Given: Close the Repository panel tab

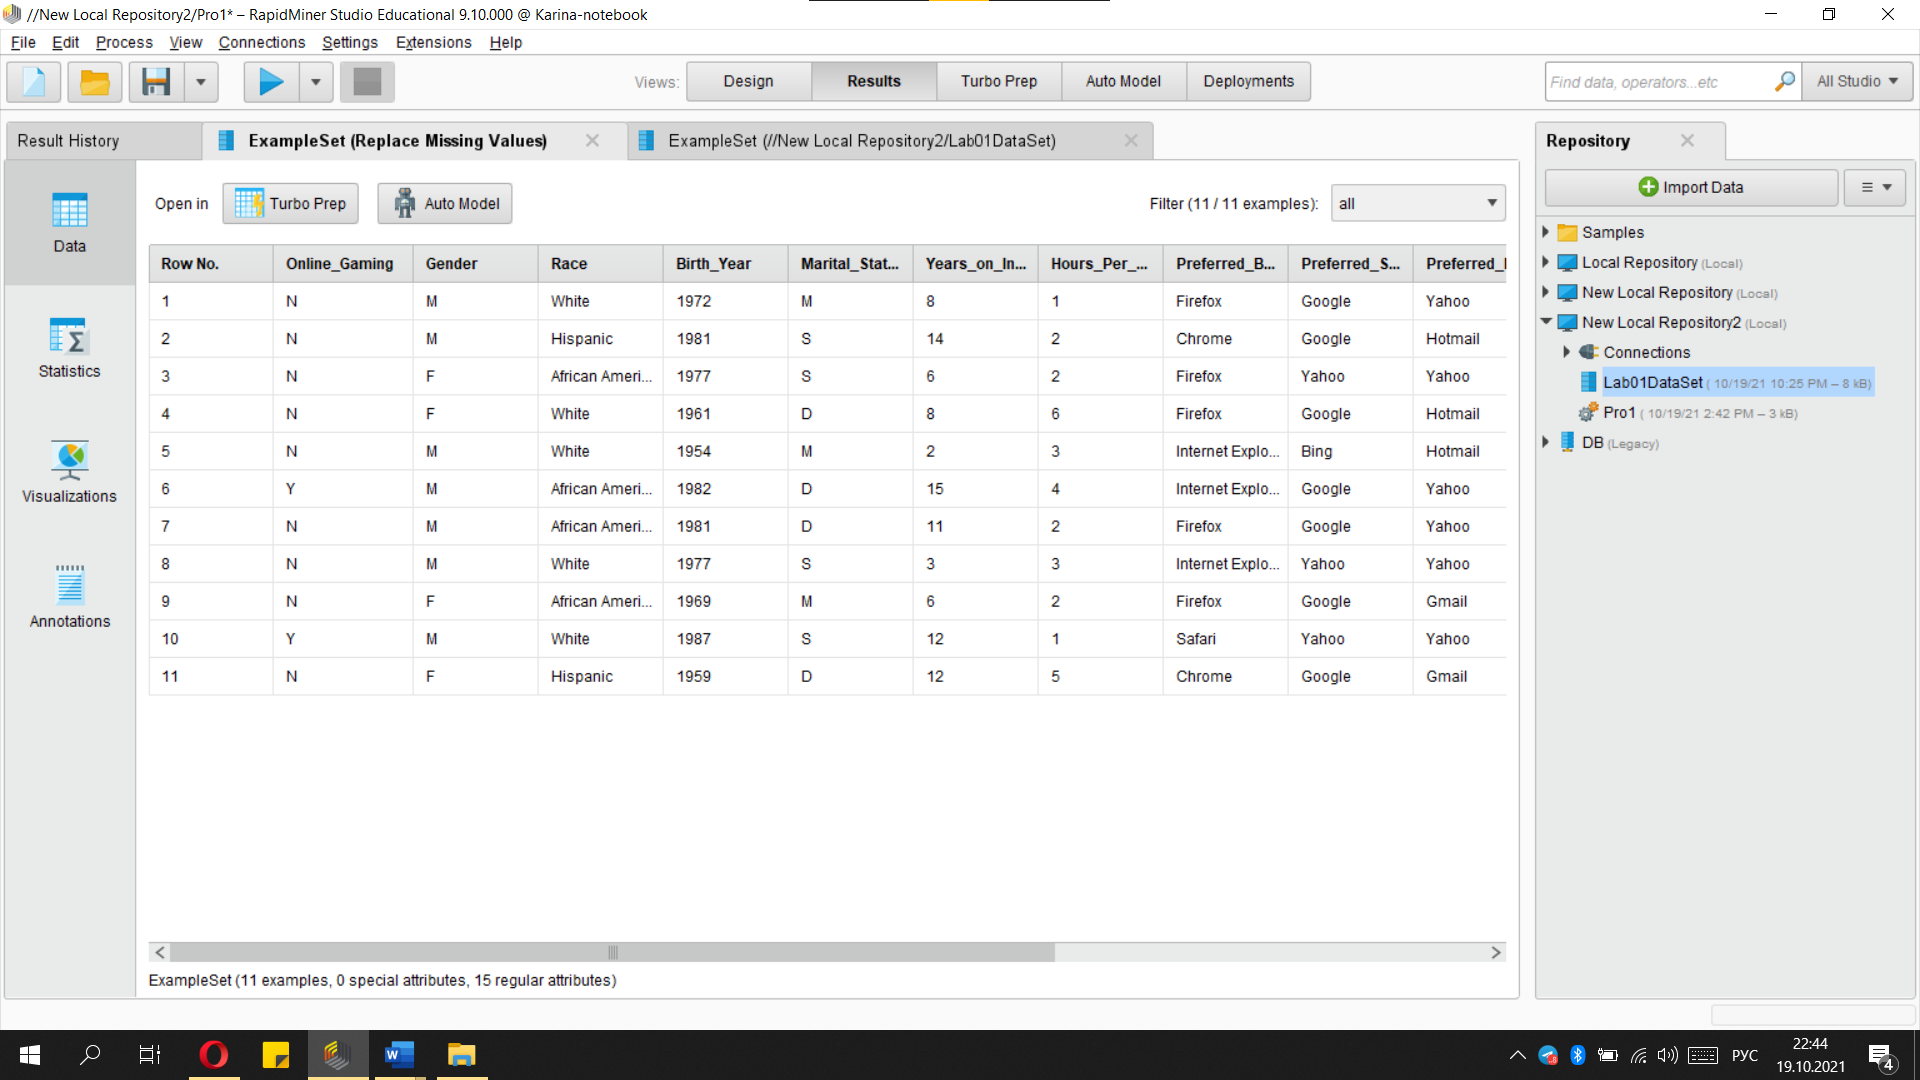Looking at the screenshot, I should tap(1687, 140).
